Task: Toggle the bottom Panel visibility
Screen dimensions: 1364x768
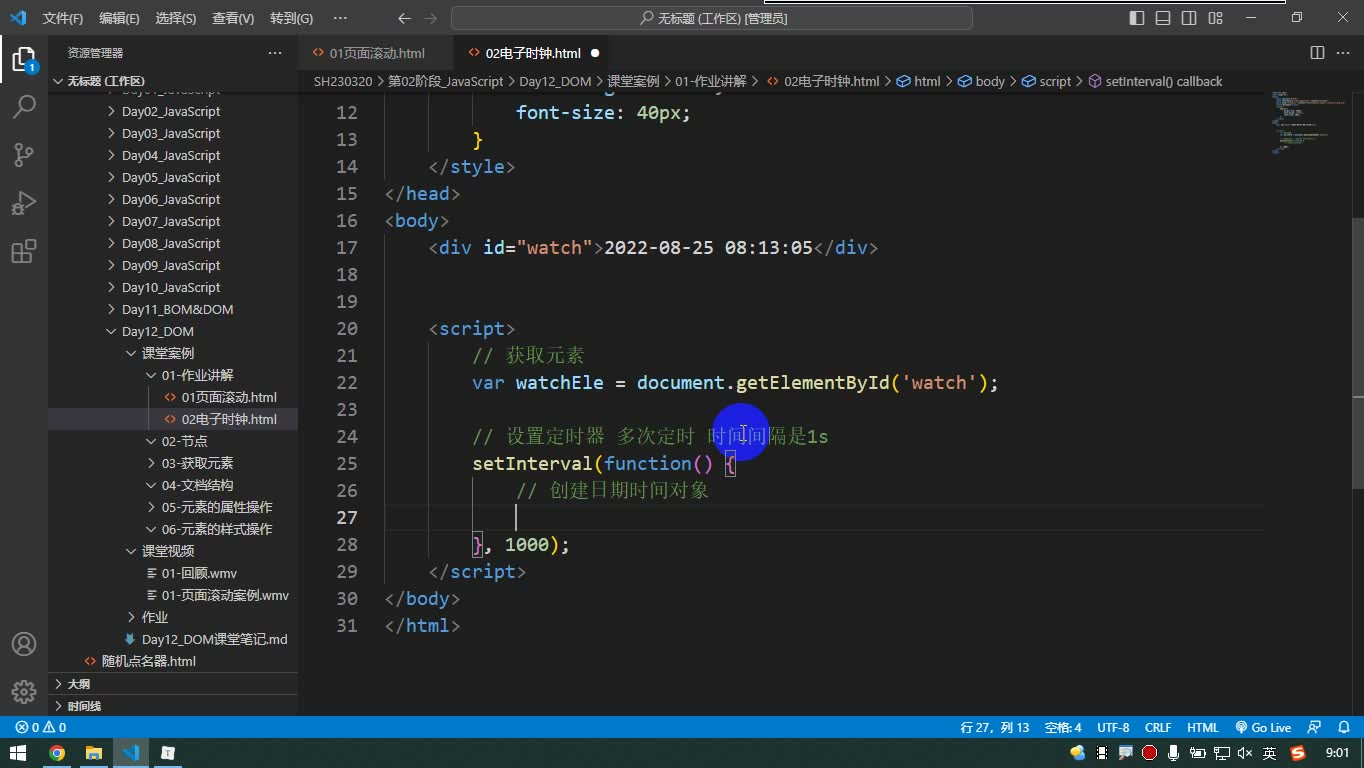Action: coord(1163,18)
